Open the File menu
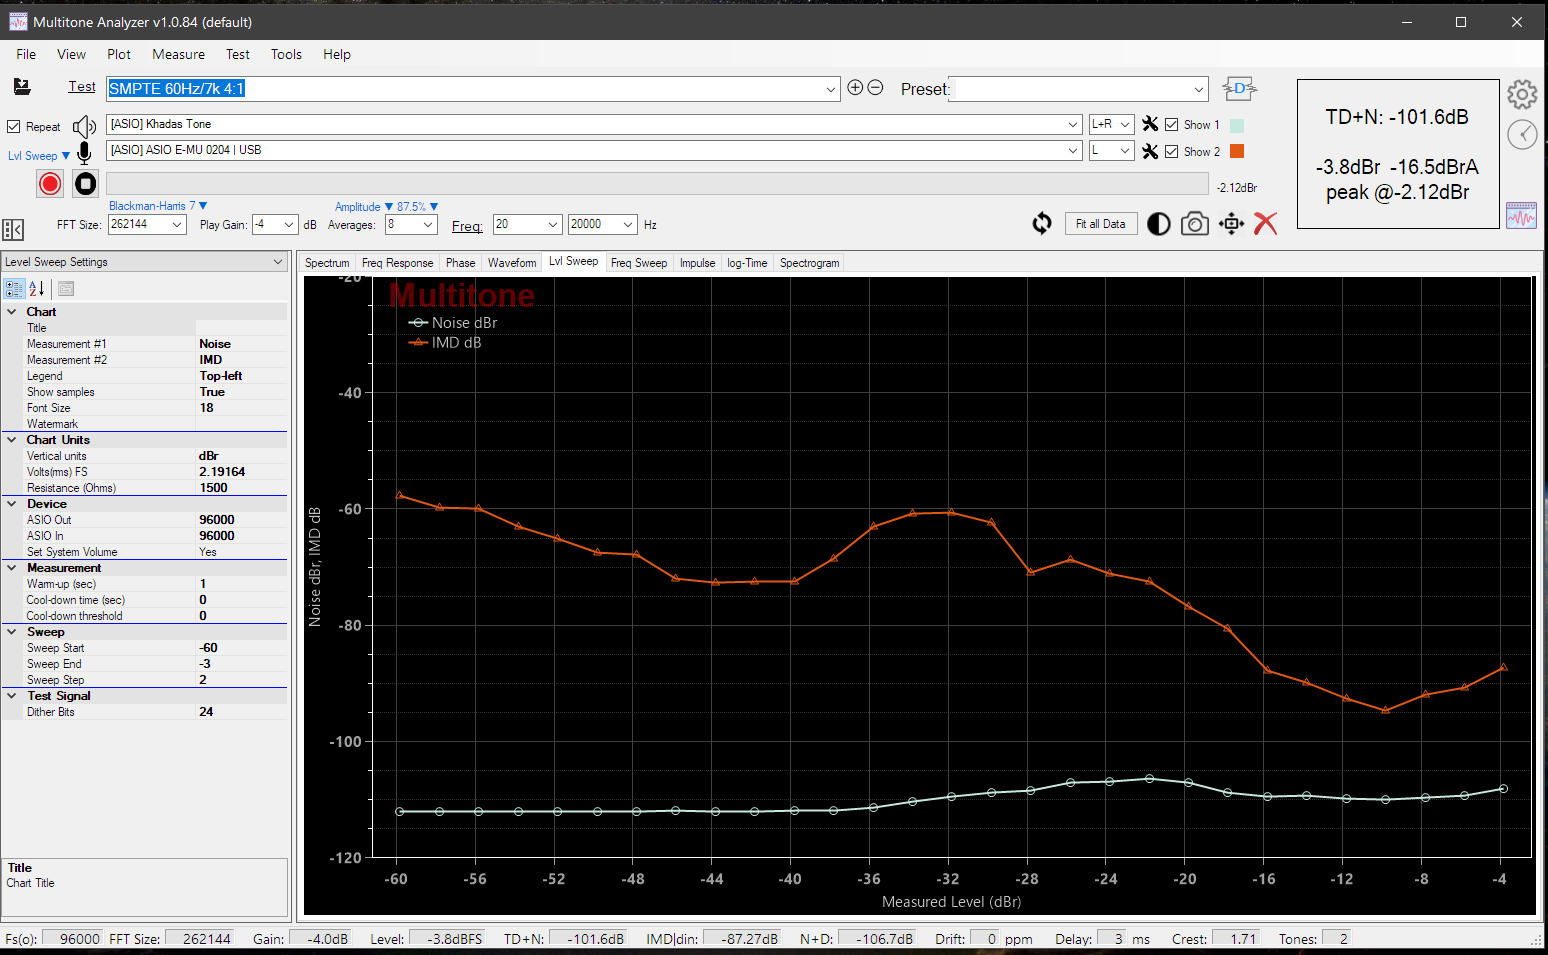 pyautogui.click(x=26, y=54)
